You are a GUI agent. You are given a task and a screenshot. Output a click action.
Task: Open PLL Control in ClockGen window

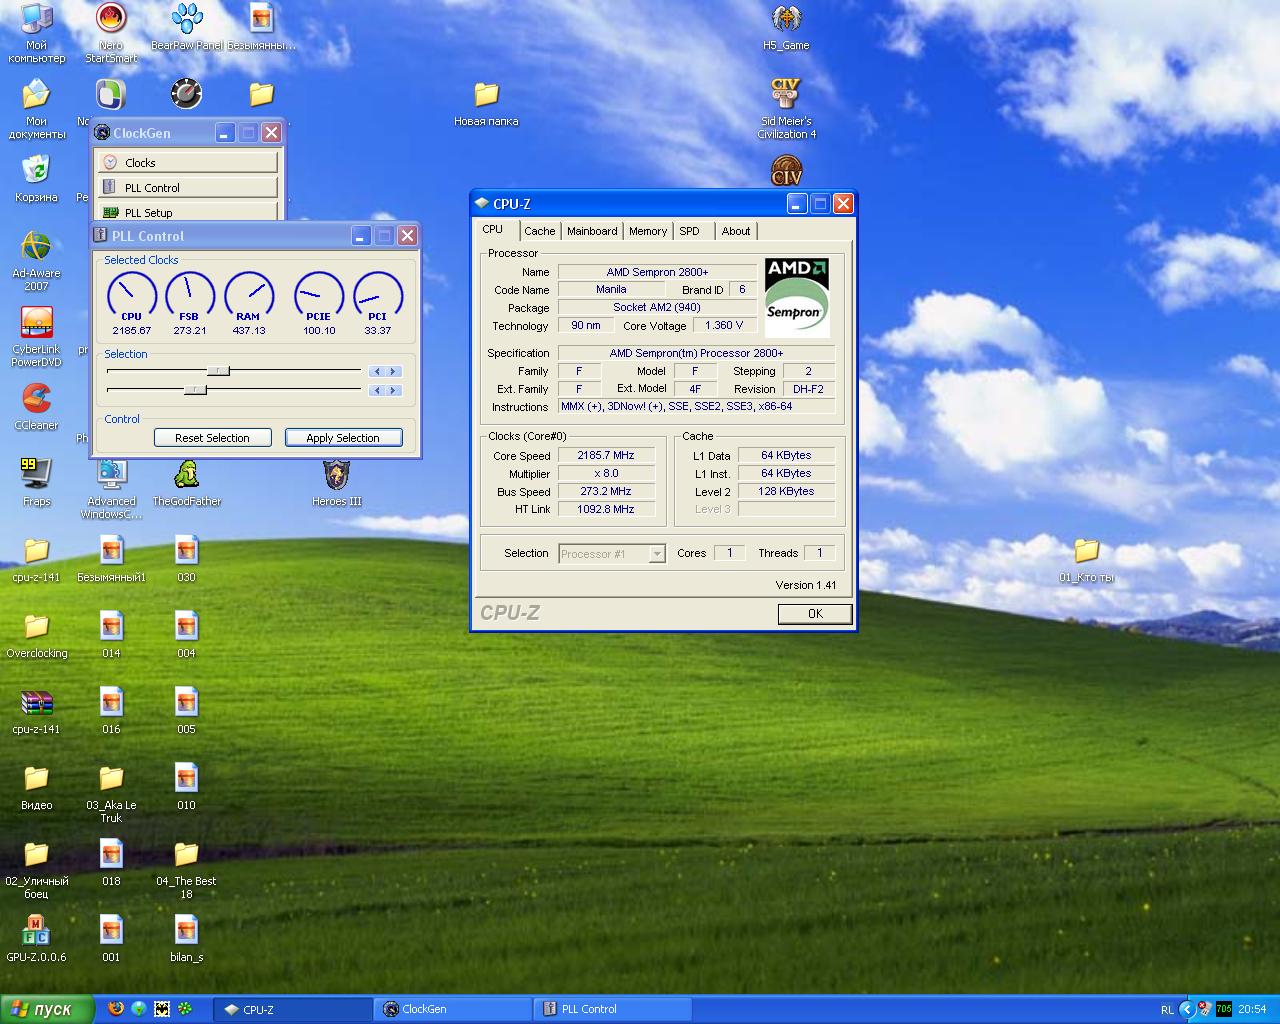[x=188, y=187]
